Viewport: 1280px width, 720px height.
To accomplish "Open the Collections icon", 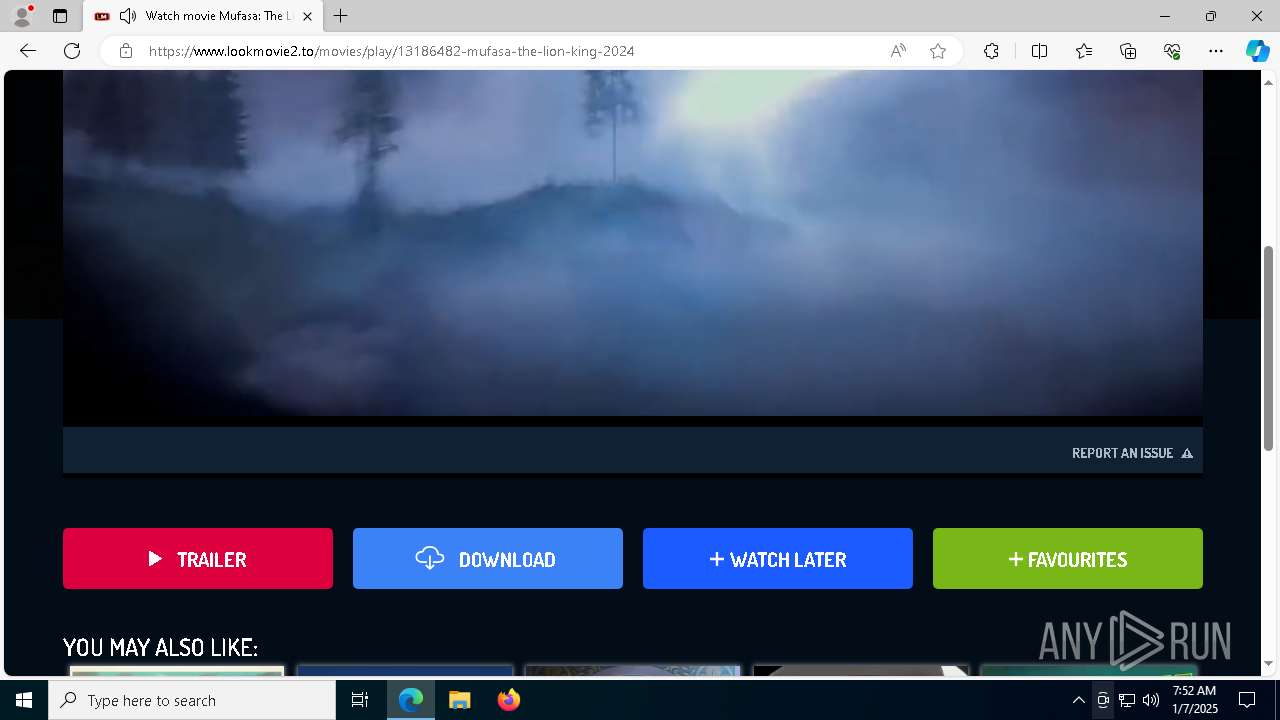I will 1128,51.
